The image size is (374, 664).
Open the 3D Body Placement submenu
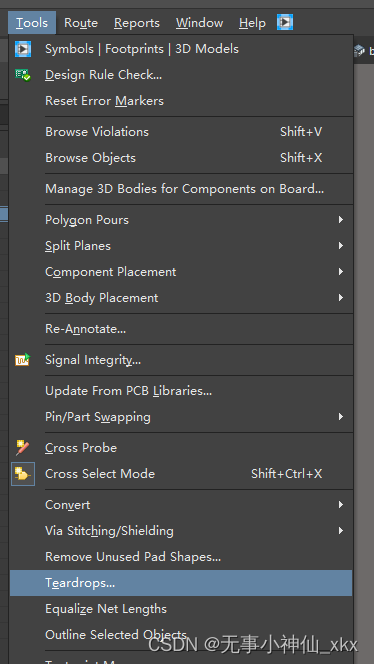181,298
